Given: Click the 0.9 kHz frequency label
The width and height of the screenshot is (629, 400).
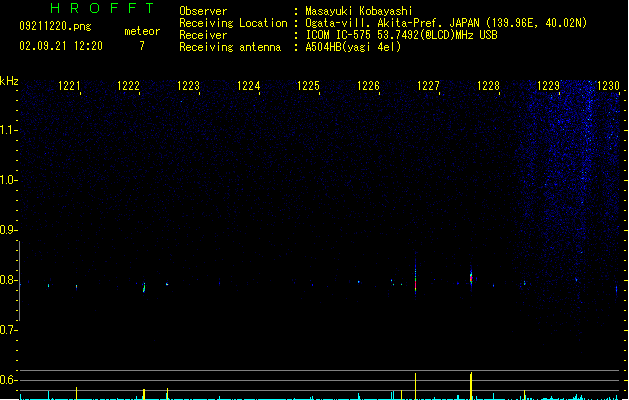Looking at the screenshot, I should click(8, 230).
